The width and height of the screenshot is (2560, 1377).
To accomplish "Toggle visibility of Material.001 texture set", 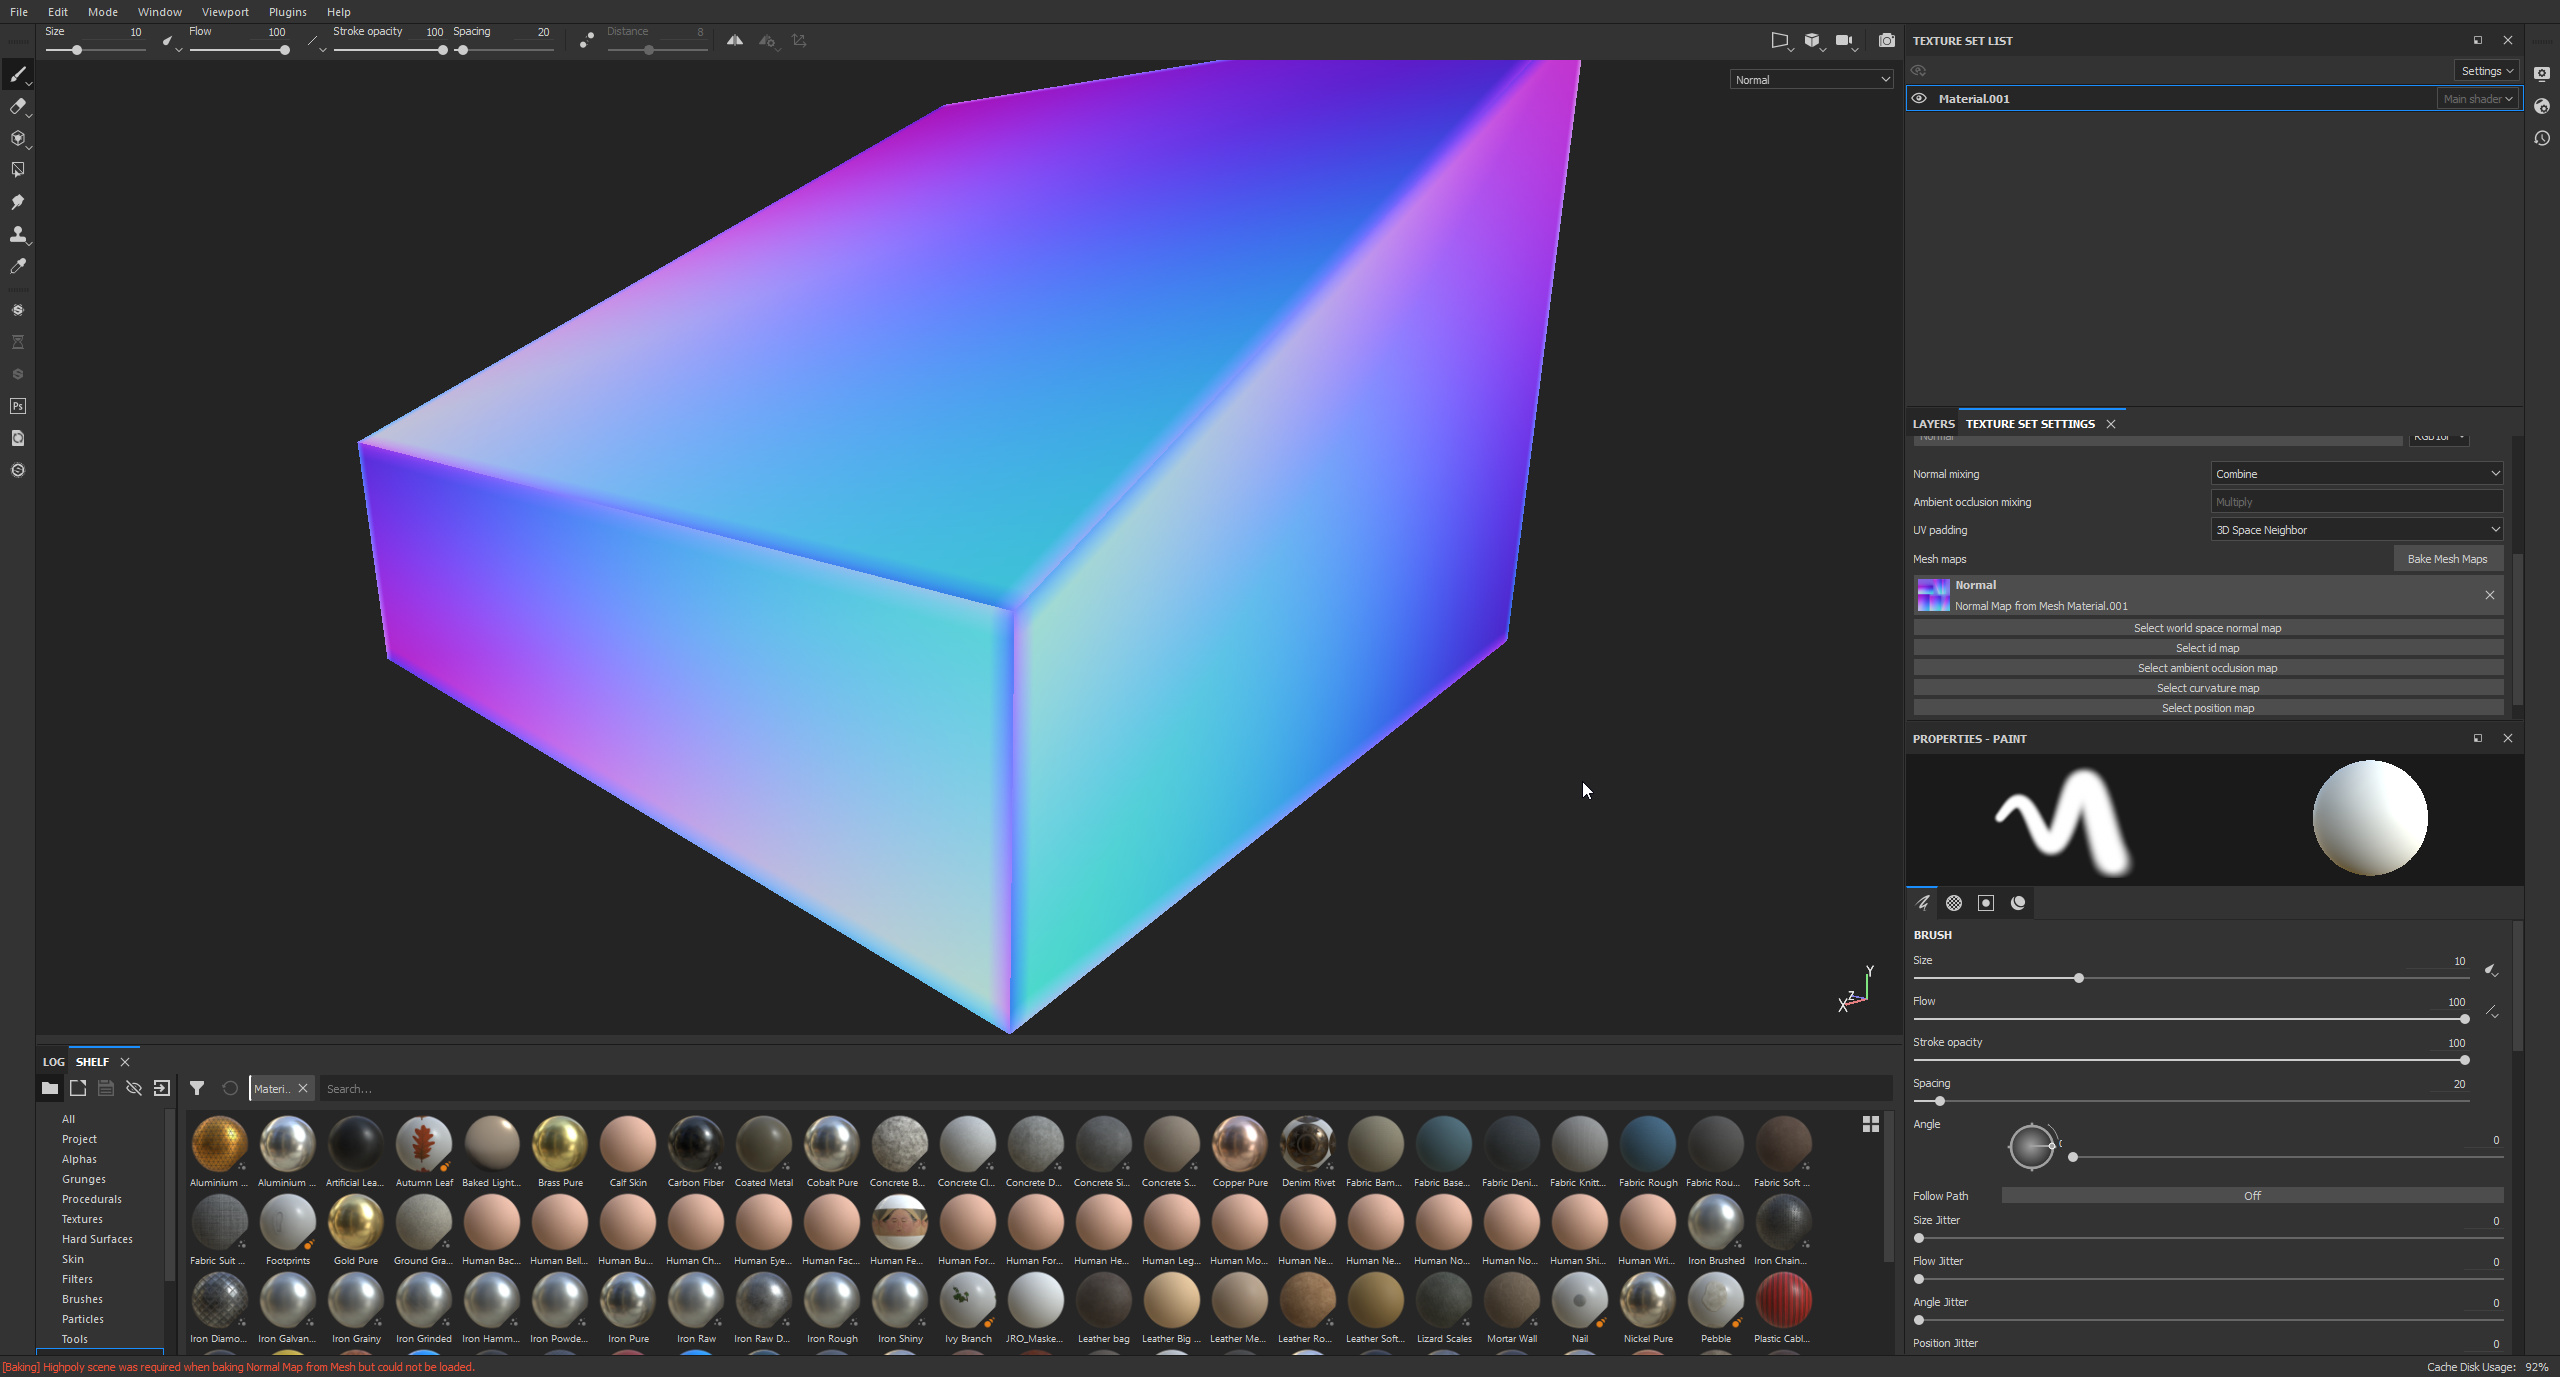I will tap(1920, 98).
